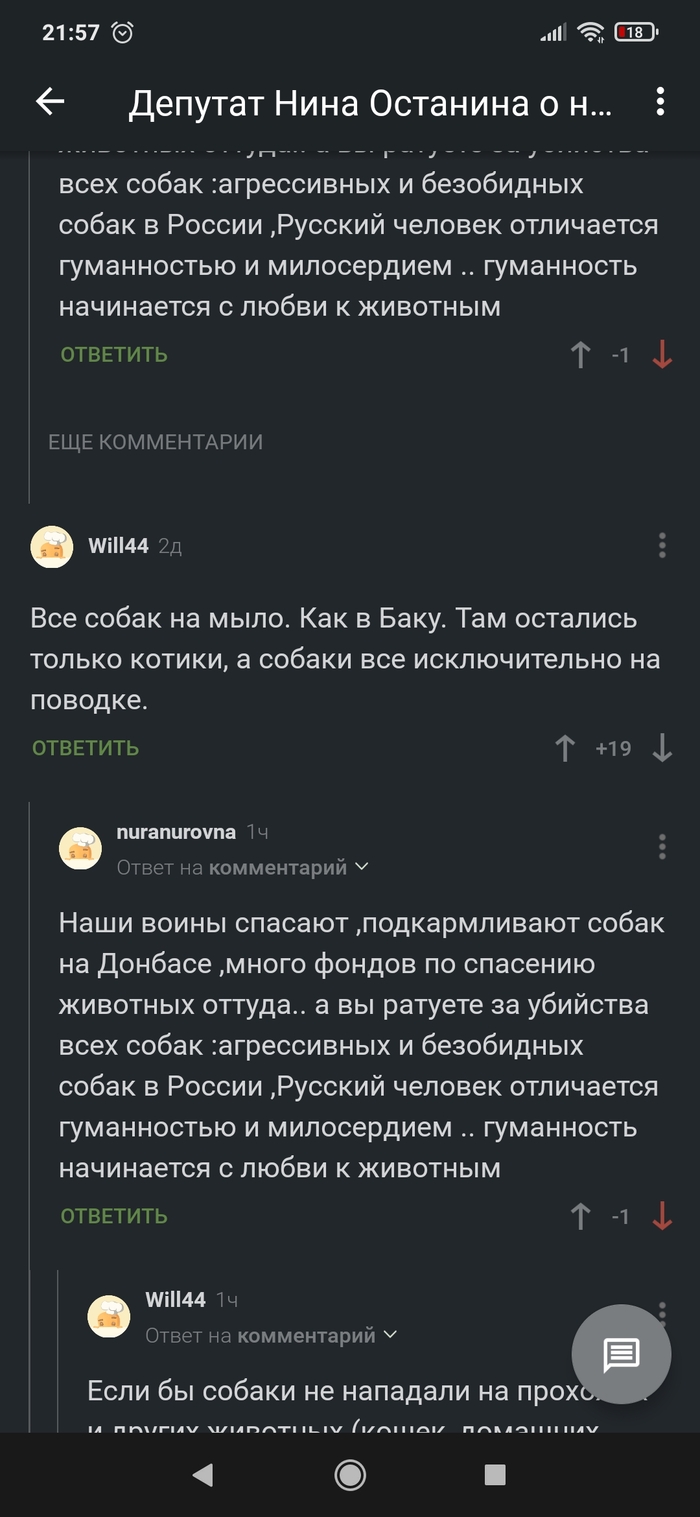The image size is (700, 1517).
Task: Reply to Will44's comment about Baku
Action: coord(86,748)
